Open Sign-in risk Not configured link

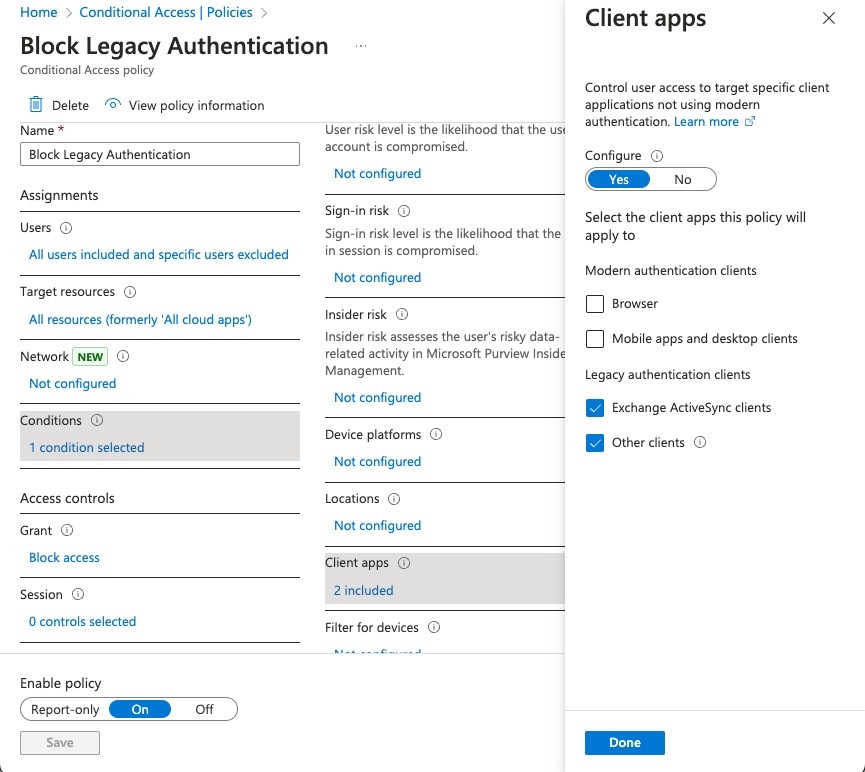(x=377, y=278)
